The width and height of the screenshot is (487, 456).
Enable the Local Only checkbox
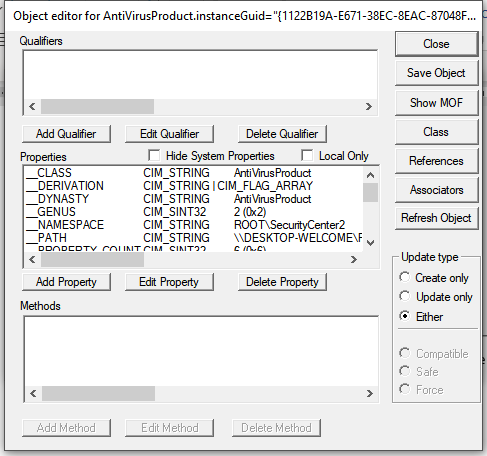pos(307,155)
